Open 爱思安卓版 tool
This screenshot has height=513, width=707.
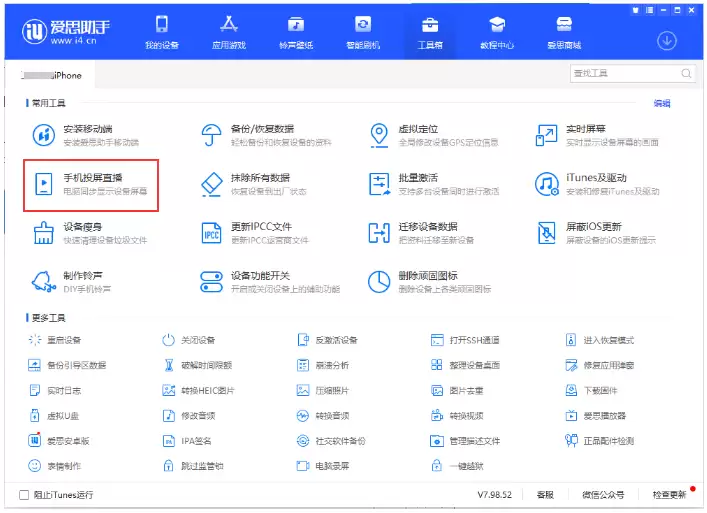[x=59, y=441]
